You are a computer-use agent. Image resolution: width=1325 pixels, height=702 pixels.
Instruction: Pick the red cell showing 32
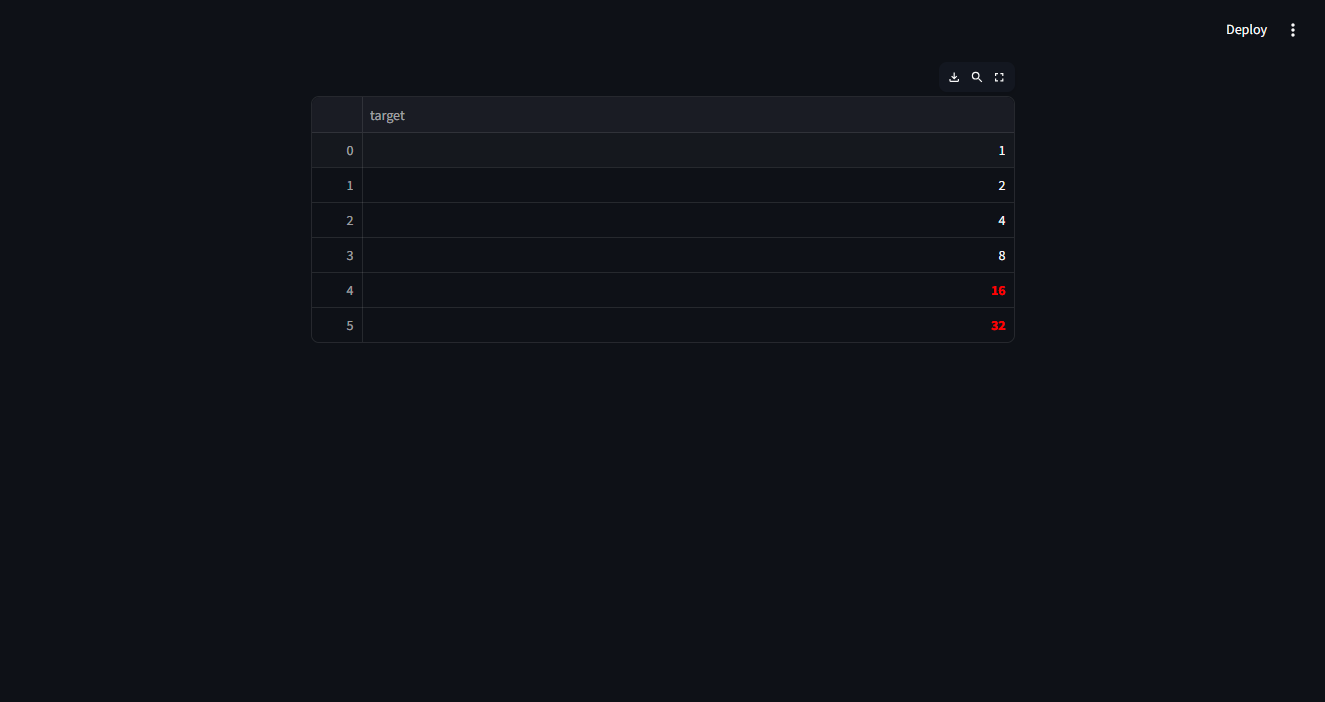pyautogui.click(x=688, y=325)
